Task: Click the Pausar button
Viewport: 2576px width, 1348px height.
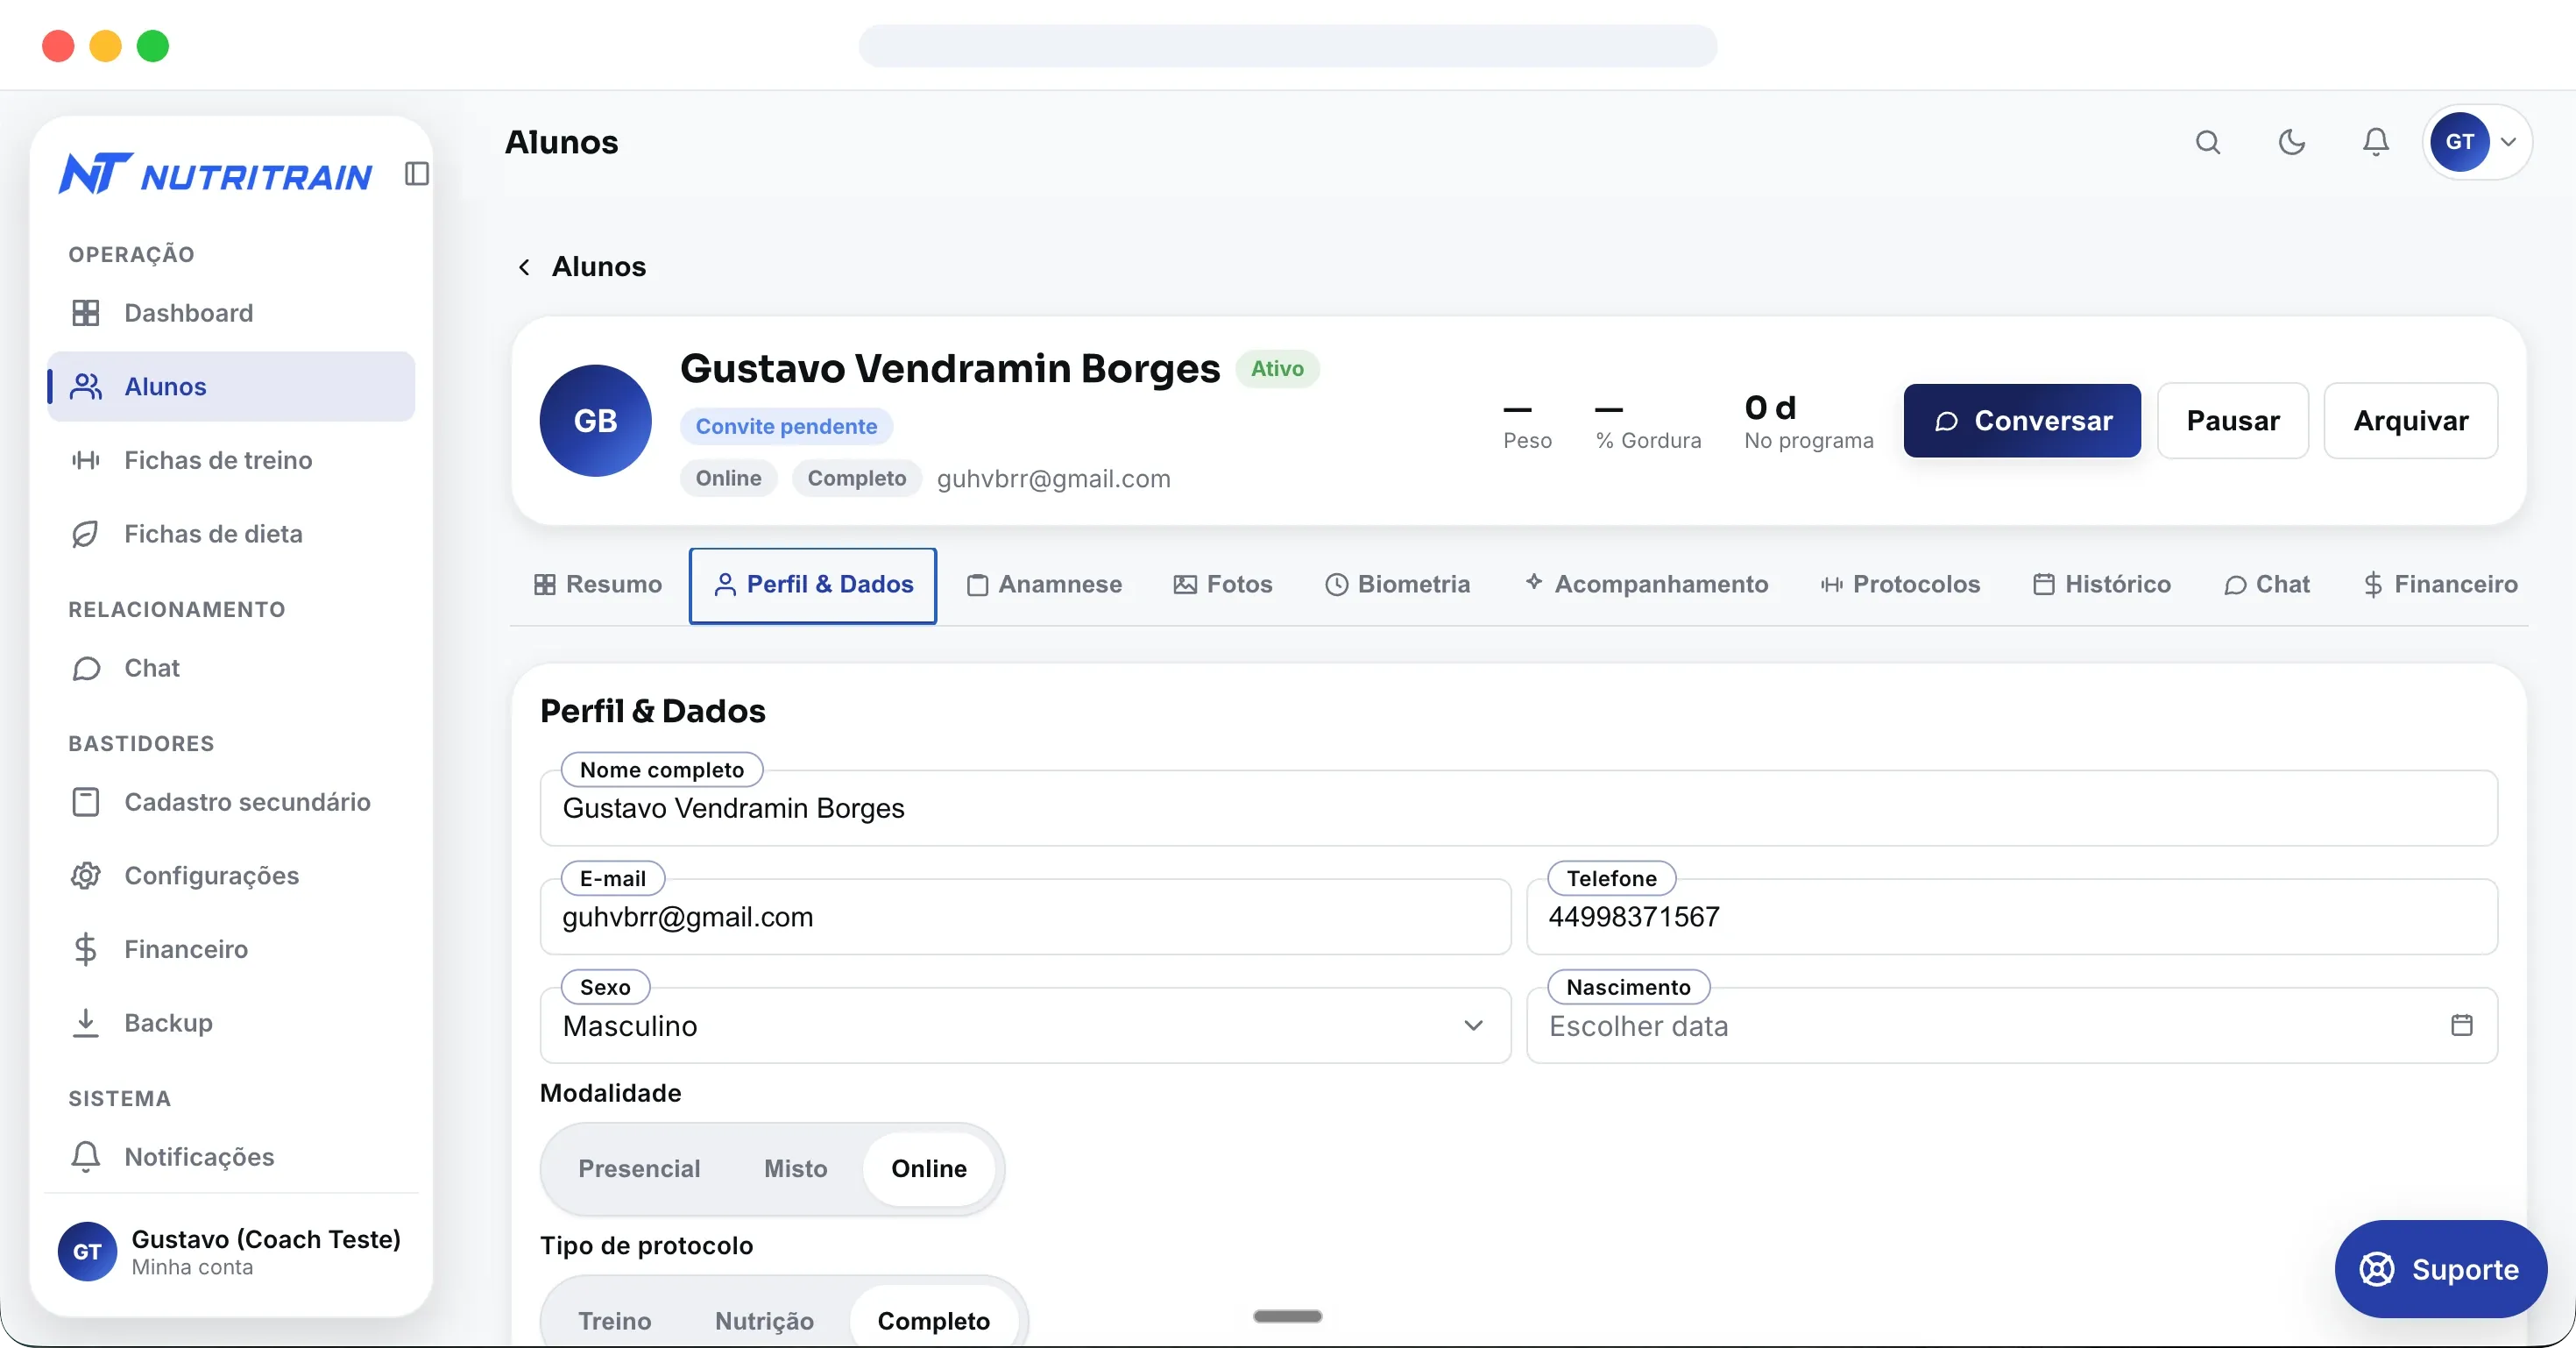Action: tap(2233, 421)
